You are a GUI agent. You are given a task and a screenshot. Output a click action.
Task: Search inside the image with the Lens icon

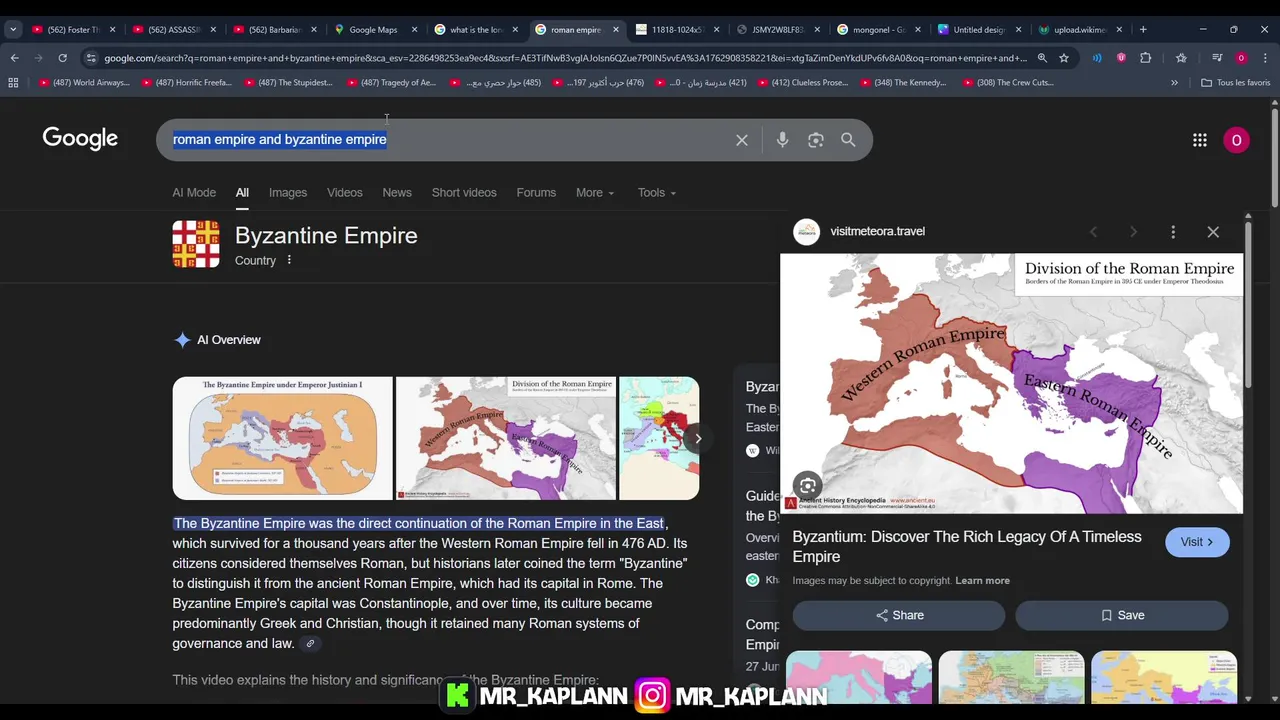pyautogui.click(x=807, y=486)
